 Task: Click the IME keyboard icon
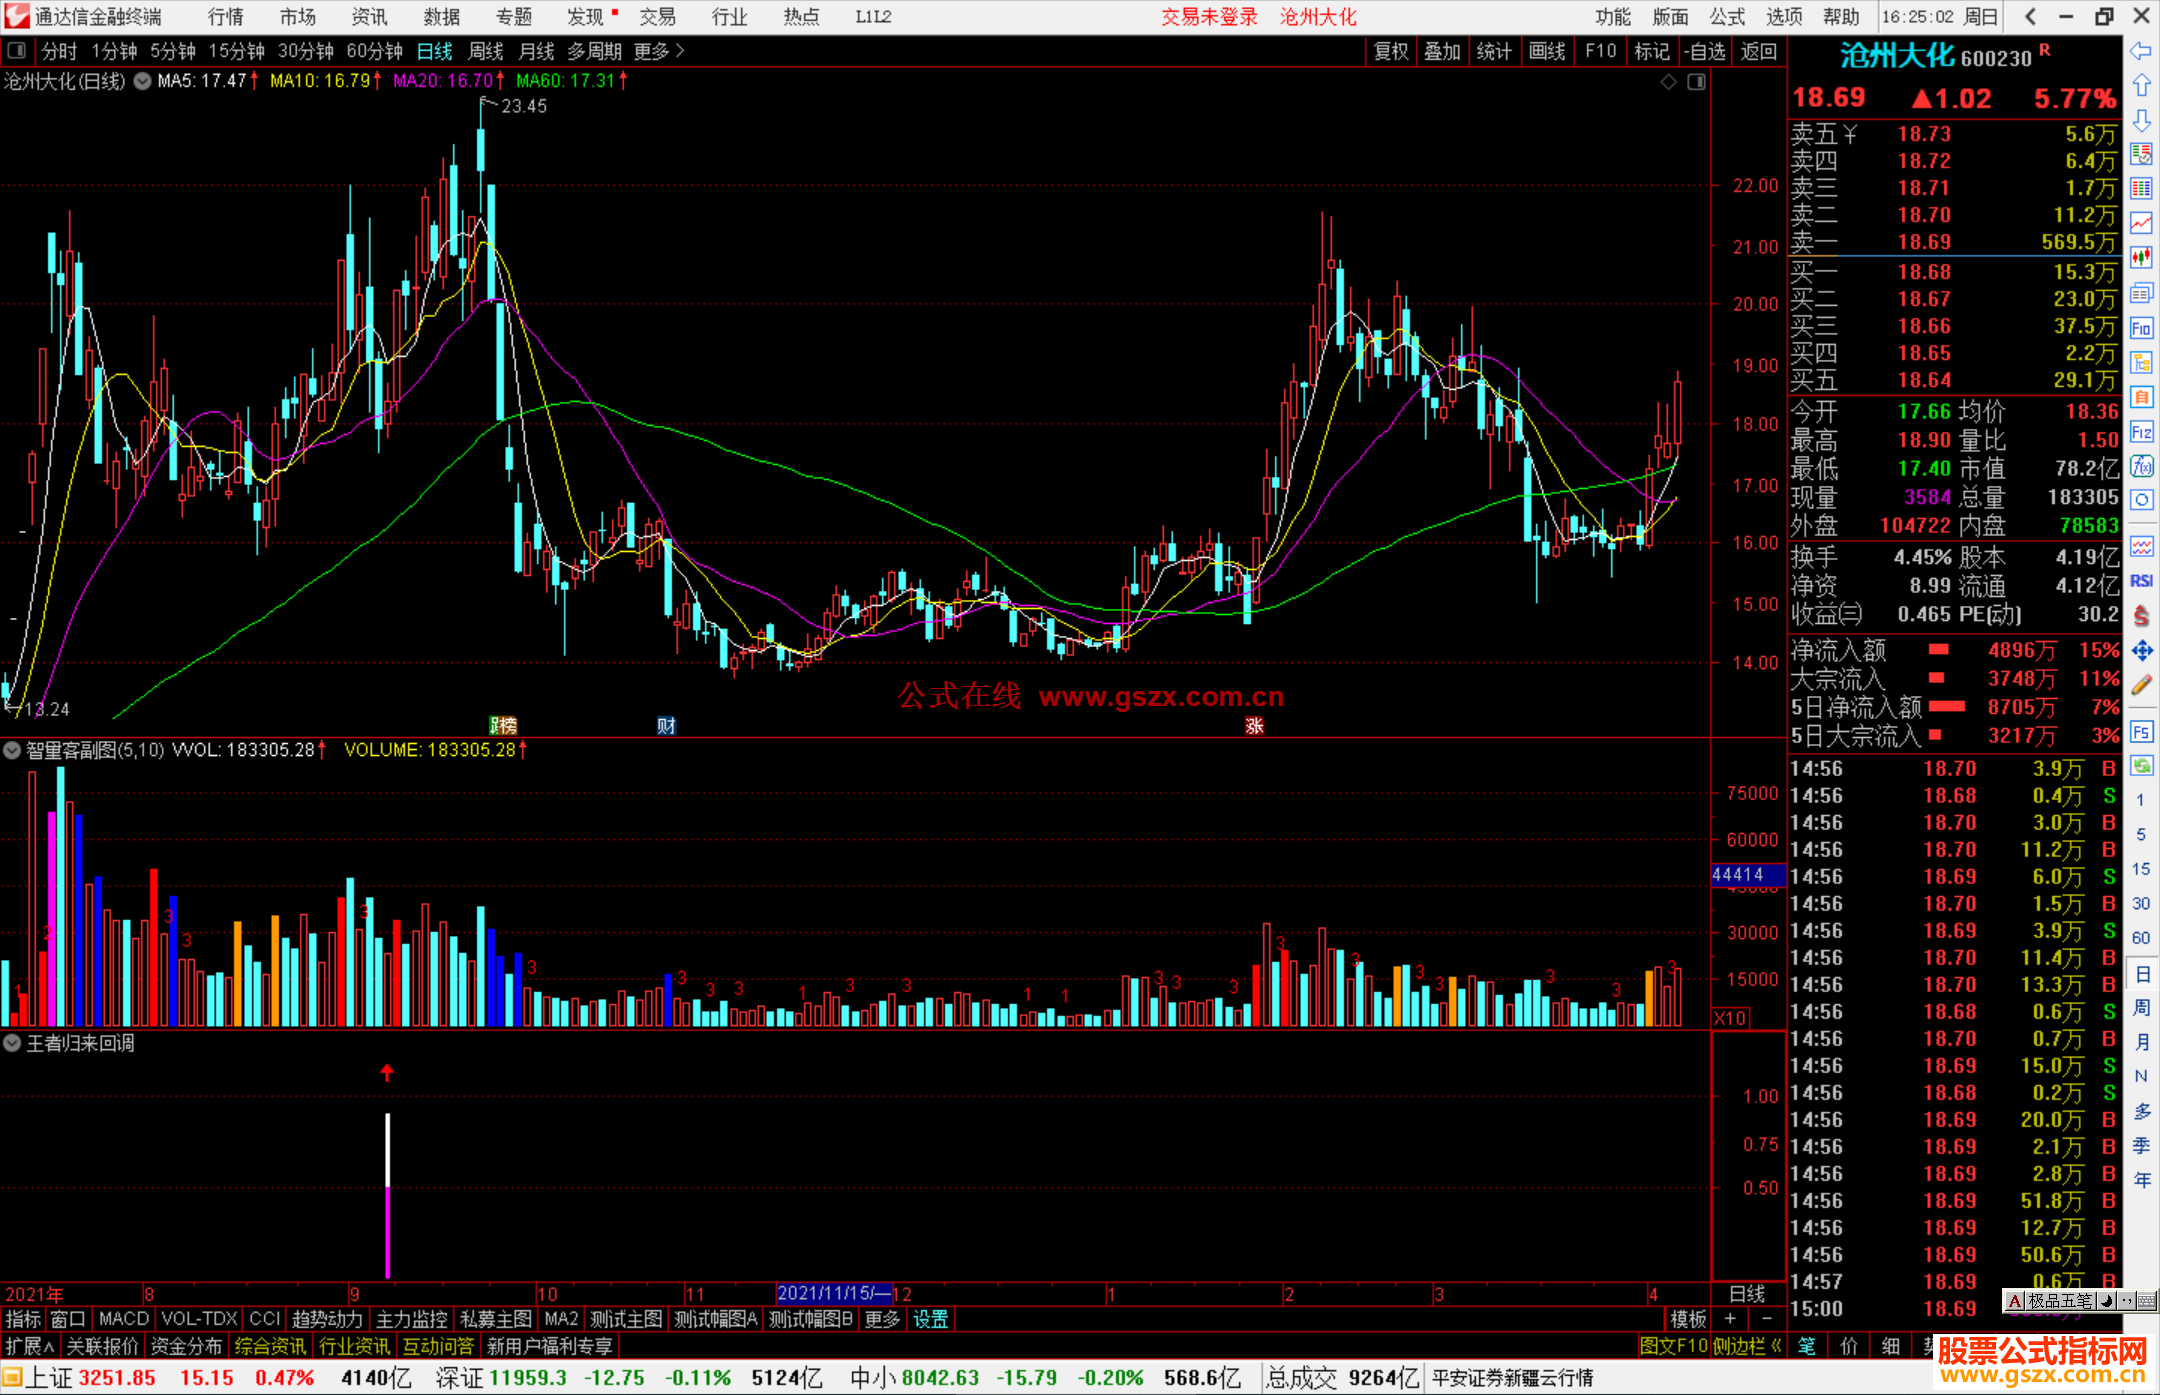(x=2146, y=1301)
